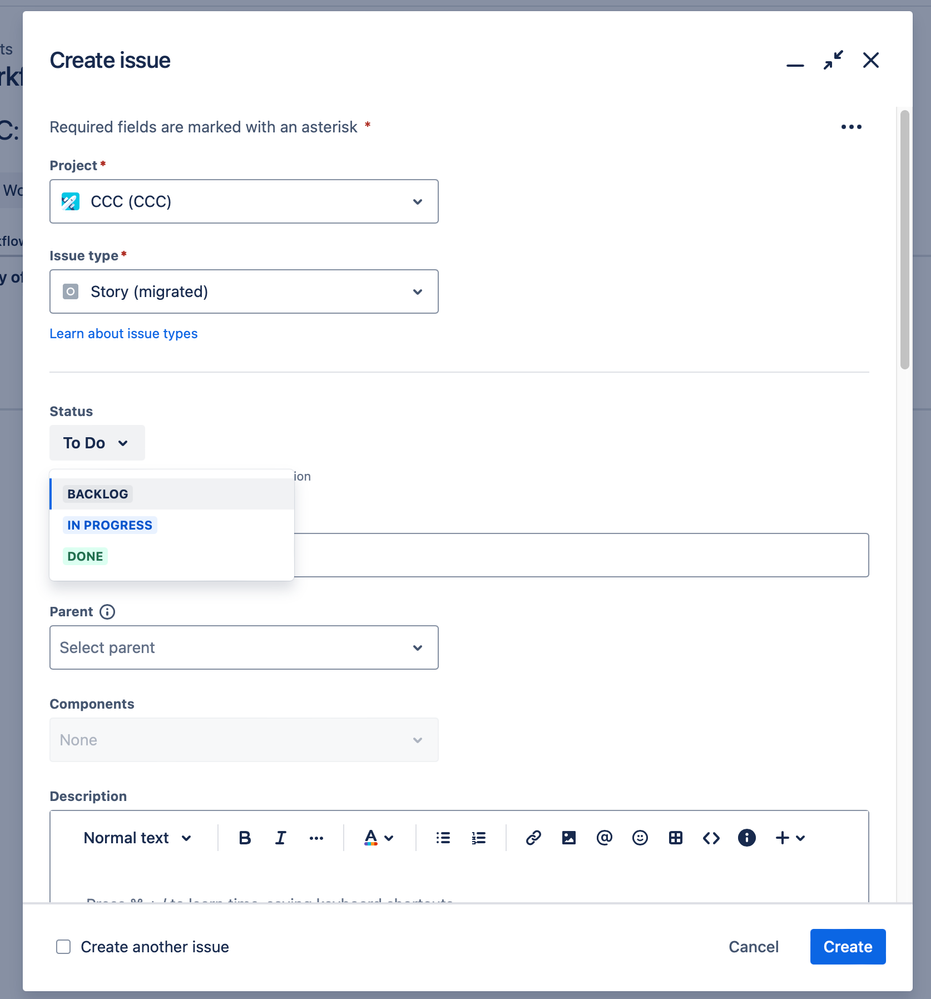931x999 pixels.
Task: Show Parent field info tooltip icon
Action: pos(107,612)
